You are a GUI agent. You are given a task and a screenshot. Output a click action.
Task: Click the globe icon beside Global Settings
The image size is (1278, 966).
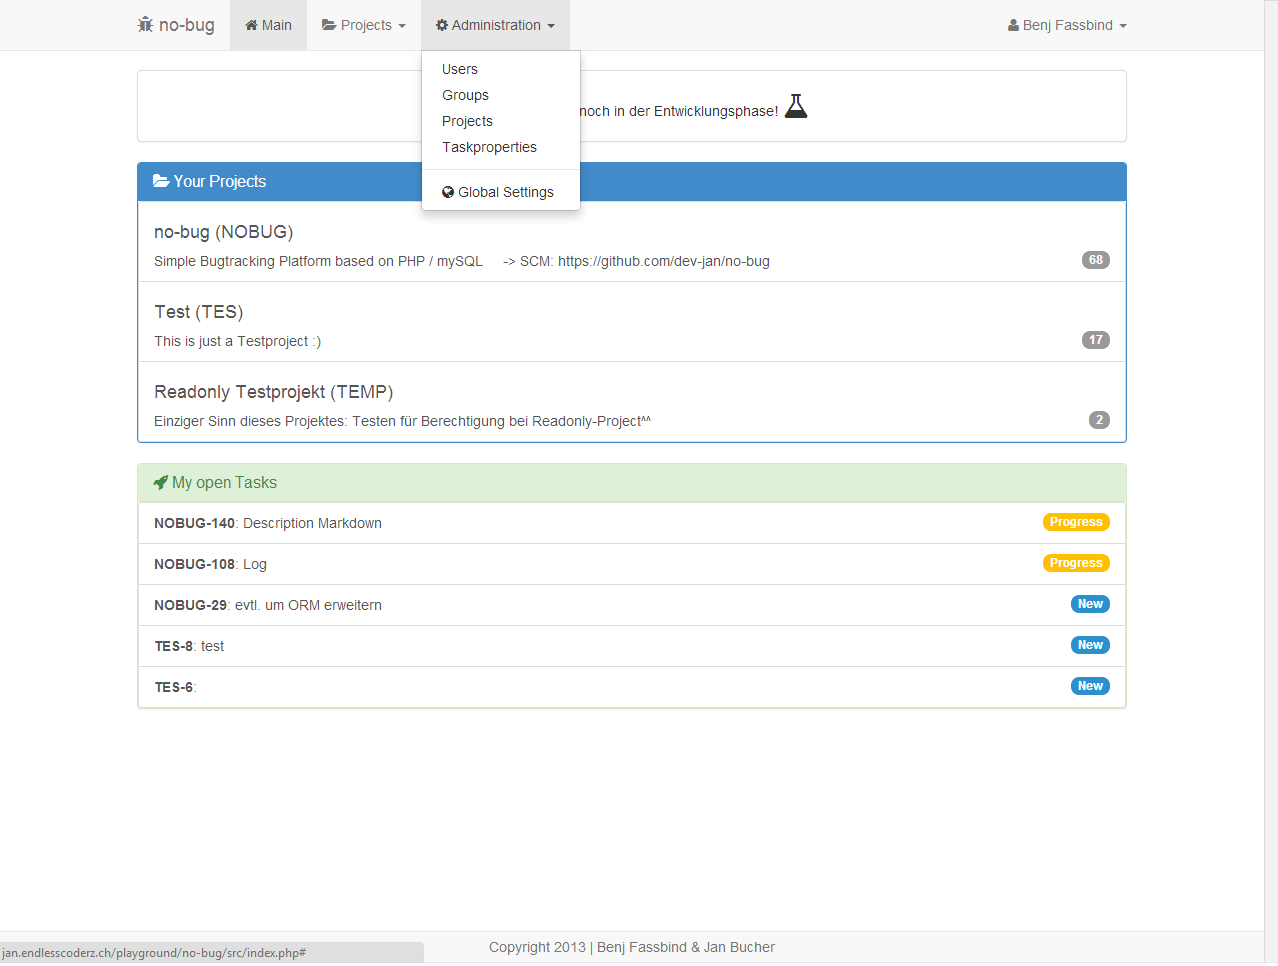(x=448, y=192)
